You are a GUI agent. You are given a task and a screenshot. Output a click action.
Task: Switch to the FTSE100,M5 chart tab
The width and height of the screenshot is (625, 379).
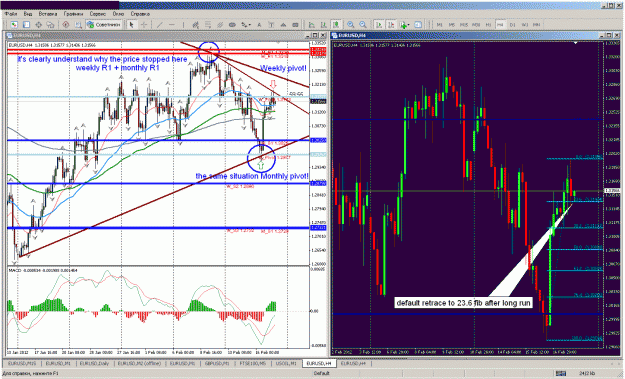(252, 363)
